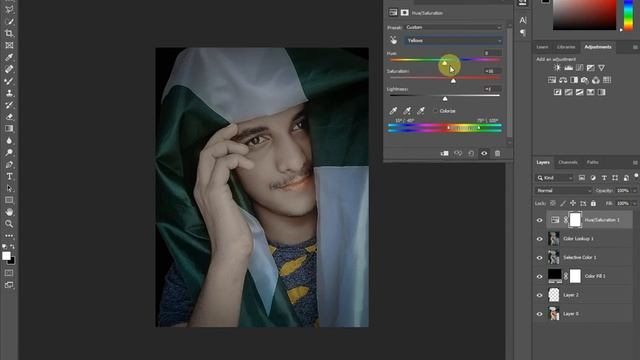
Task: Switch to the Learn tab
Action: 542,47
